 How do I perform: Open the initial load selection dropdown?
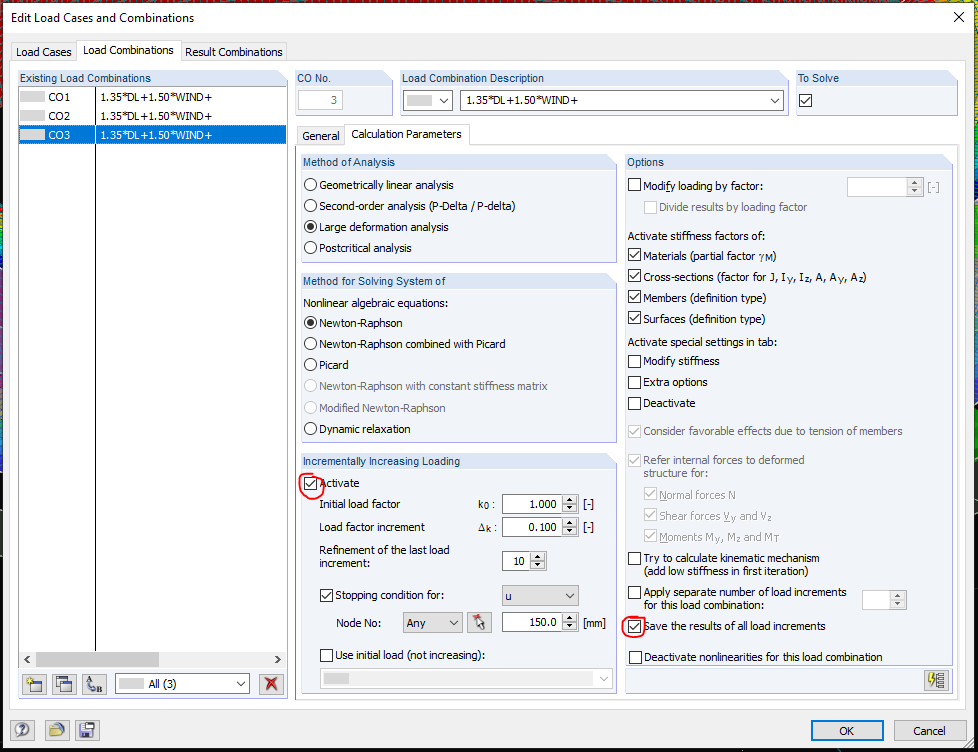467,678
